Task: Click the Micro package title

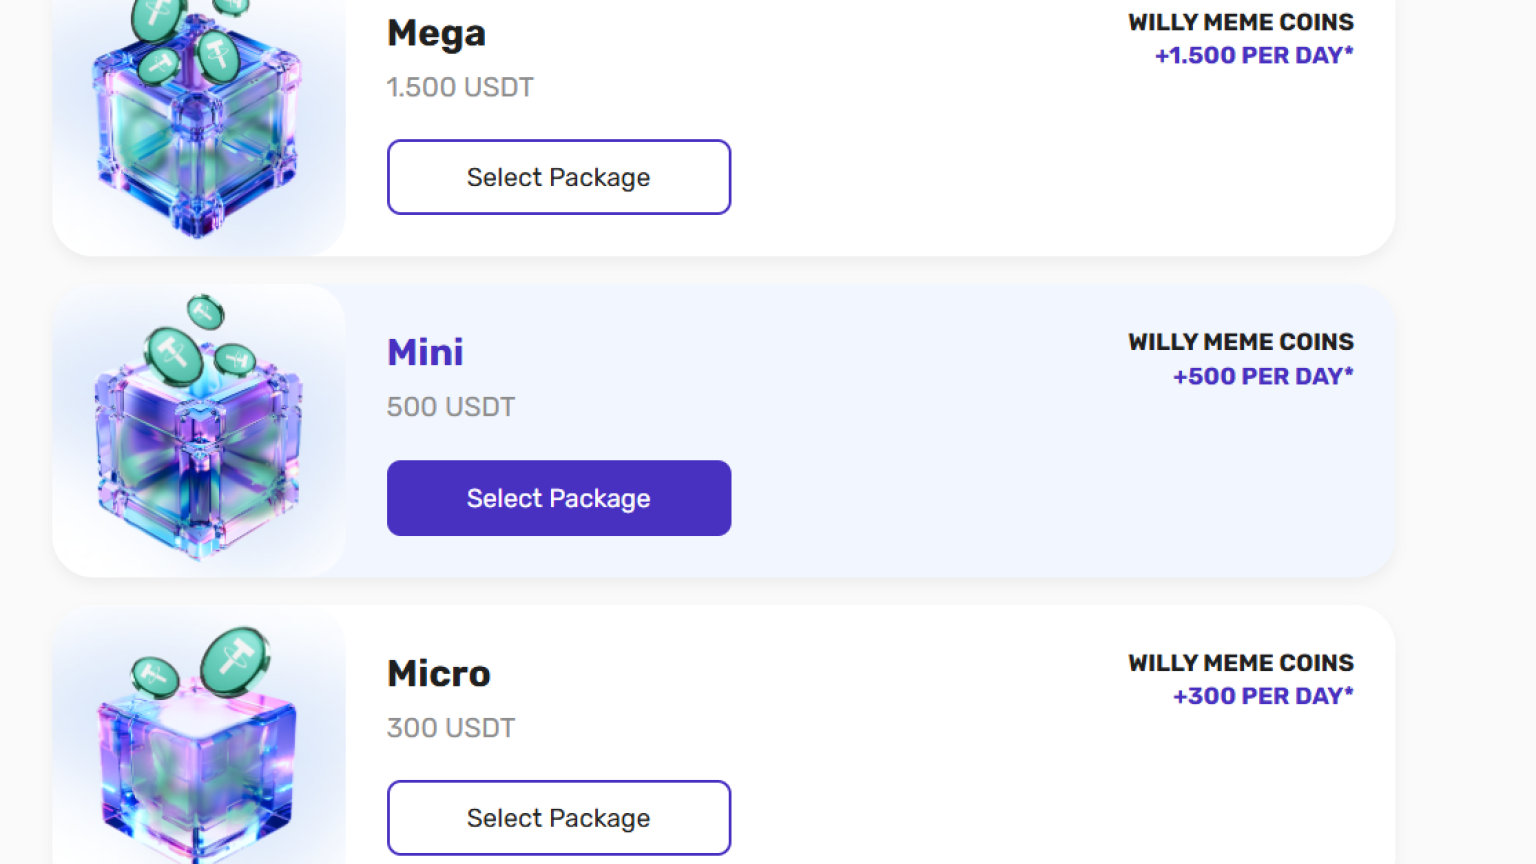Action: (439, 673)
